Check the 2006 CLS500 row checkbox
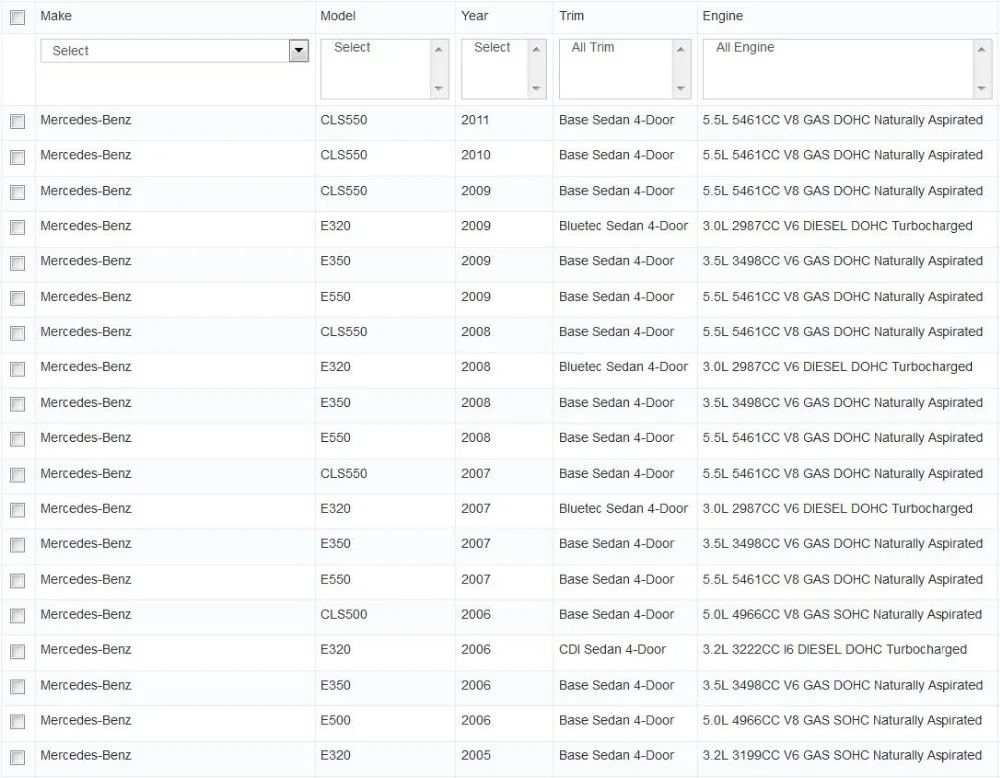The image size is (1000, 778). [18, 615]
